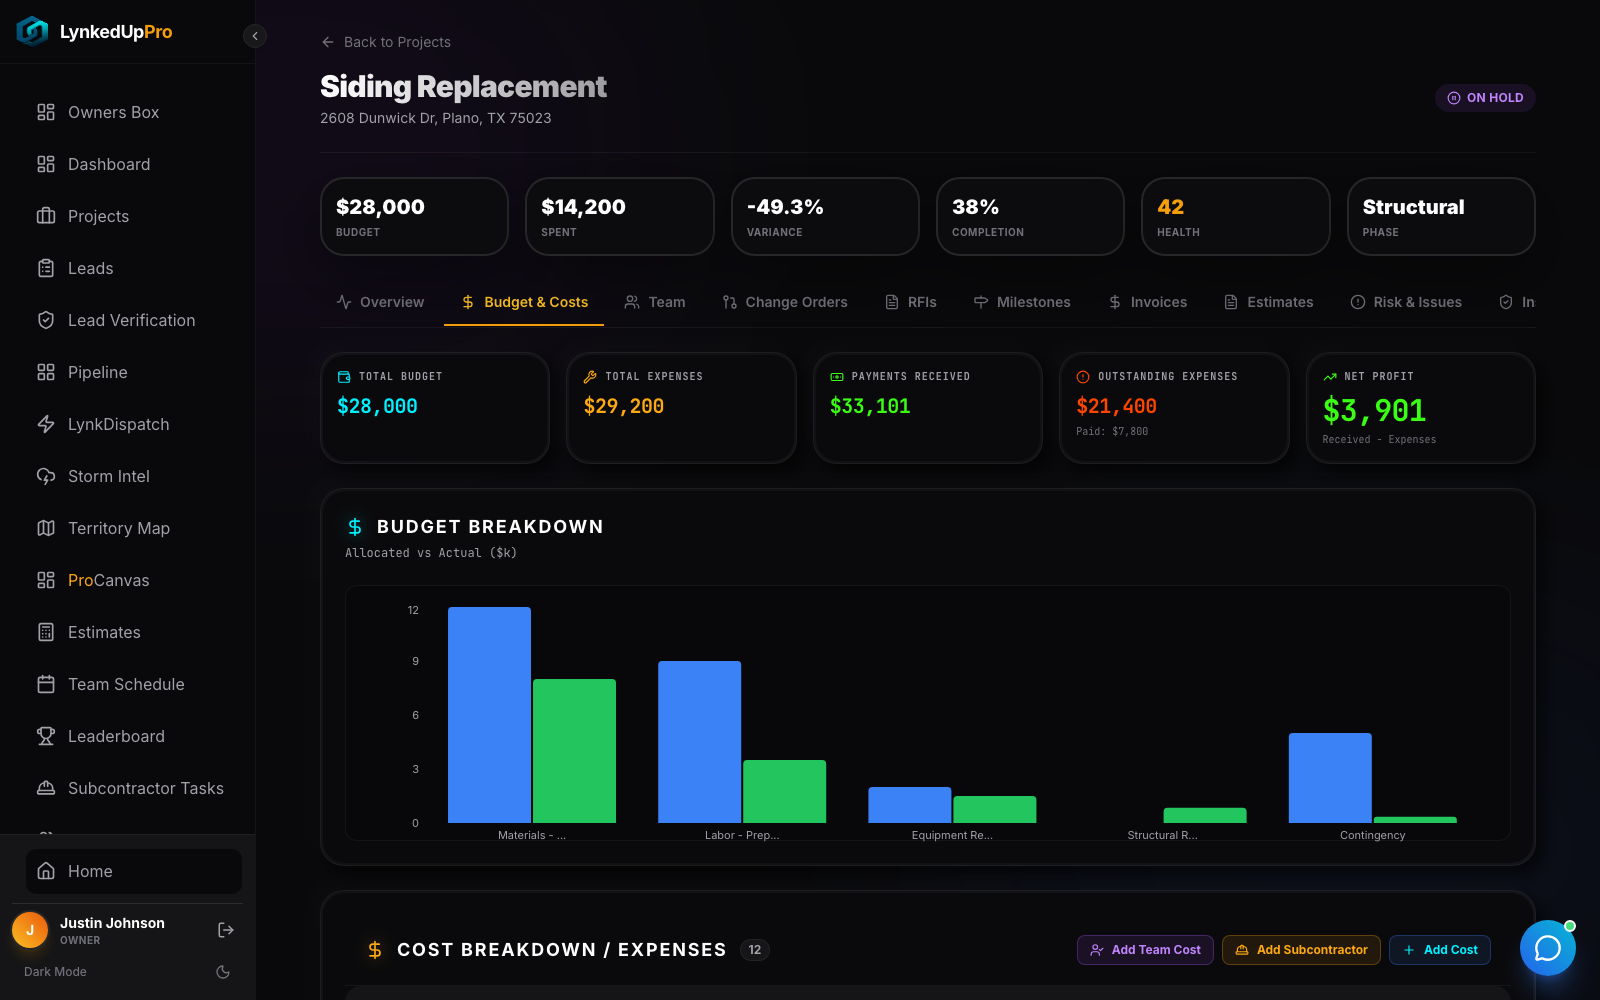Open the Storm Intel cloud icon
Image resolution: width=1600 pixels, height=1000 pixels.
[46, 476]
